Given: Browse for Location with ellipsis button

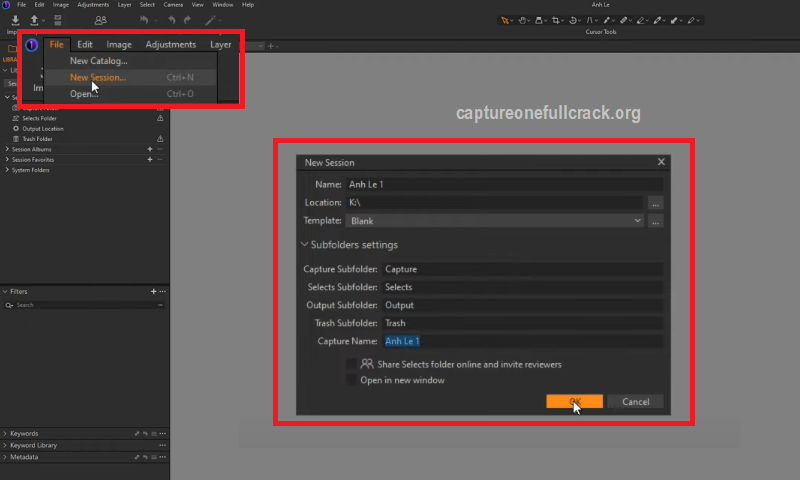Looking at the screenshot, I should click(x=656, y=203).
